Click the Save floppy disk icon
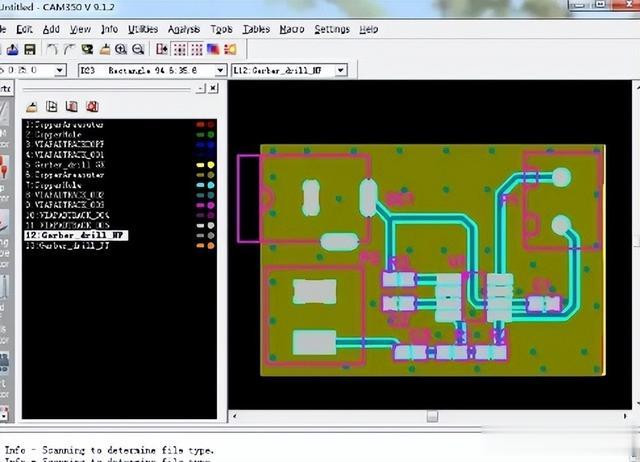 [30, 49]
